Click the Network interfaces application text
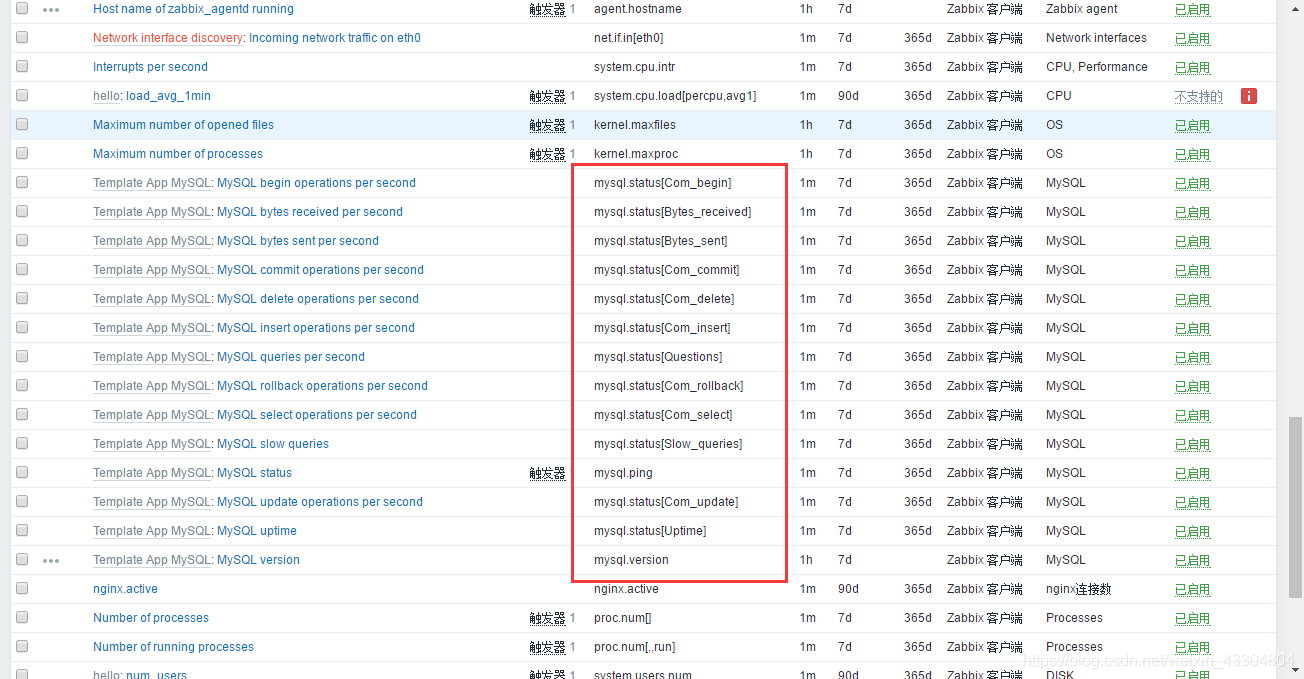 click(1096, 38)
